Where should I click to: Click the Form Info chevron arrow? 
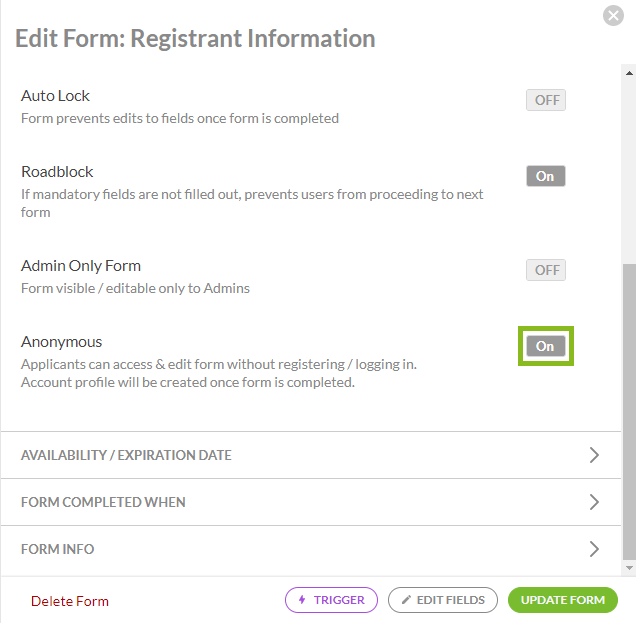tap(594, 549)
